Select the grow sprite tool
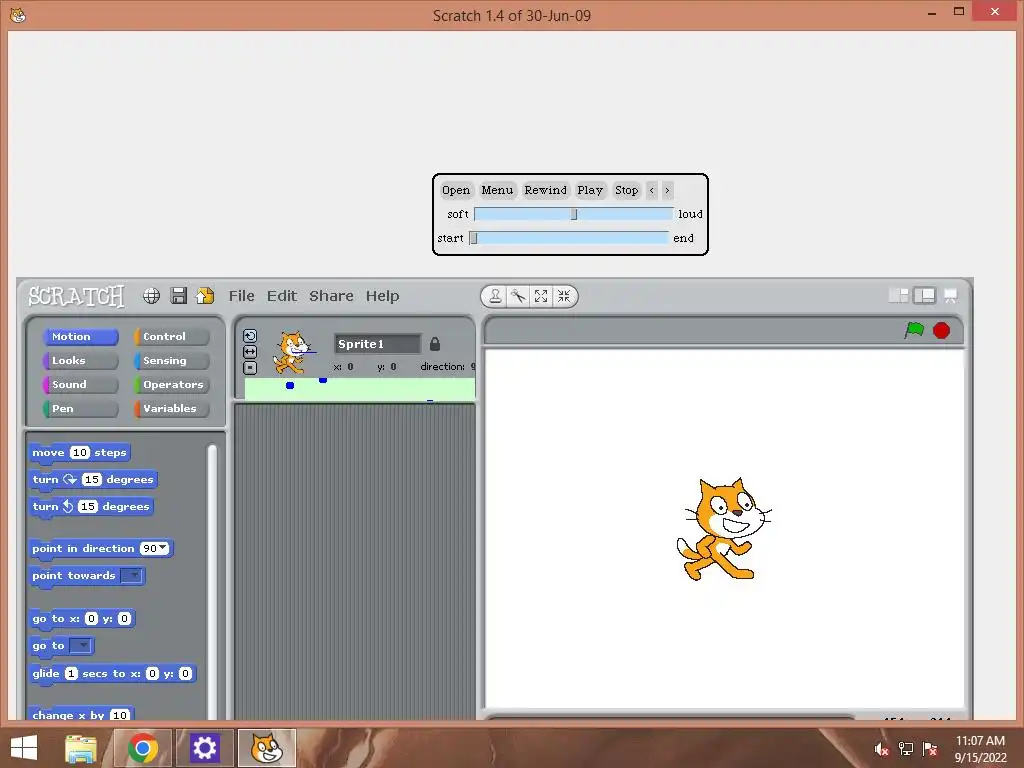The image size is (1024, 768). (x=541, y=296)
